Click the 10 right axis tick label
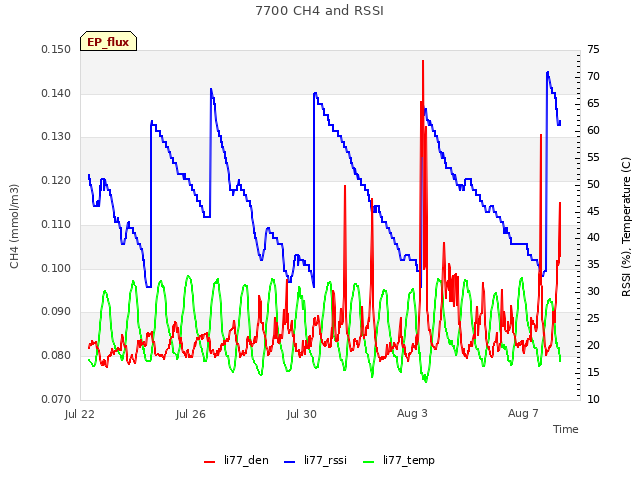This screenshot has width=640, height=480. 593,399
